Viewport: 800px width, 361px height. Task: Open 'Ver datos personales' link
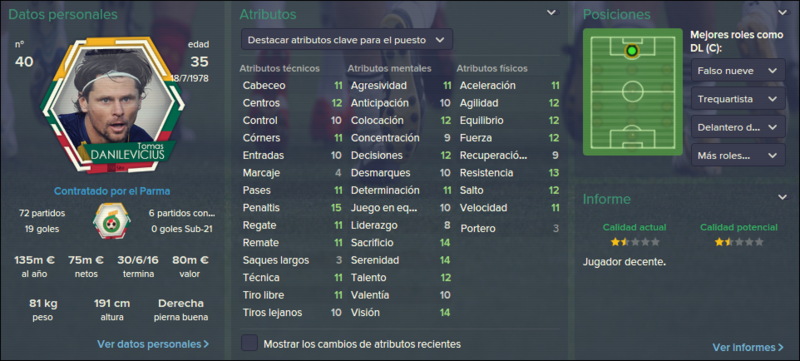tap(153, 344)
